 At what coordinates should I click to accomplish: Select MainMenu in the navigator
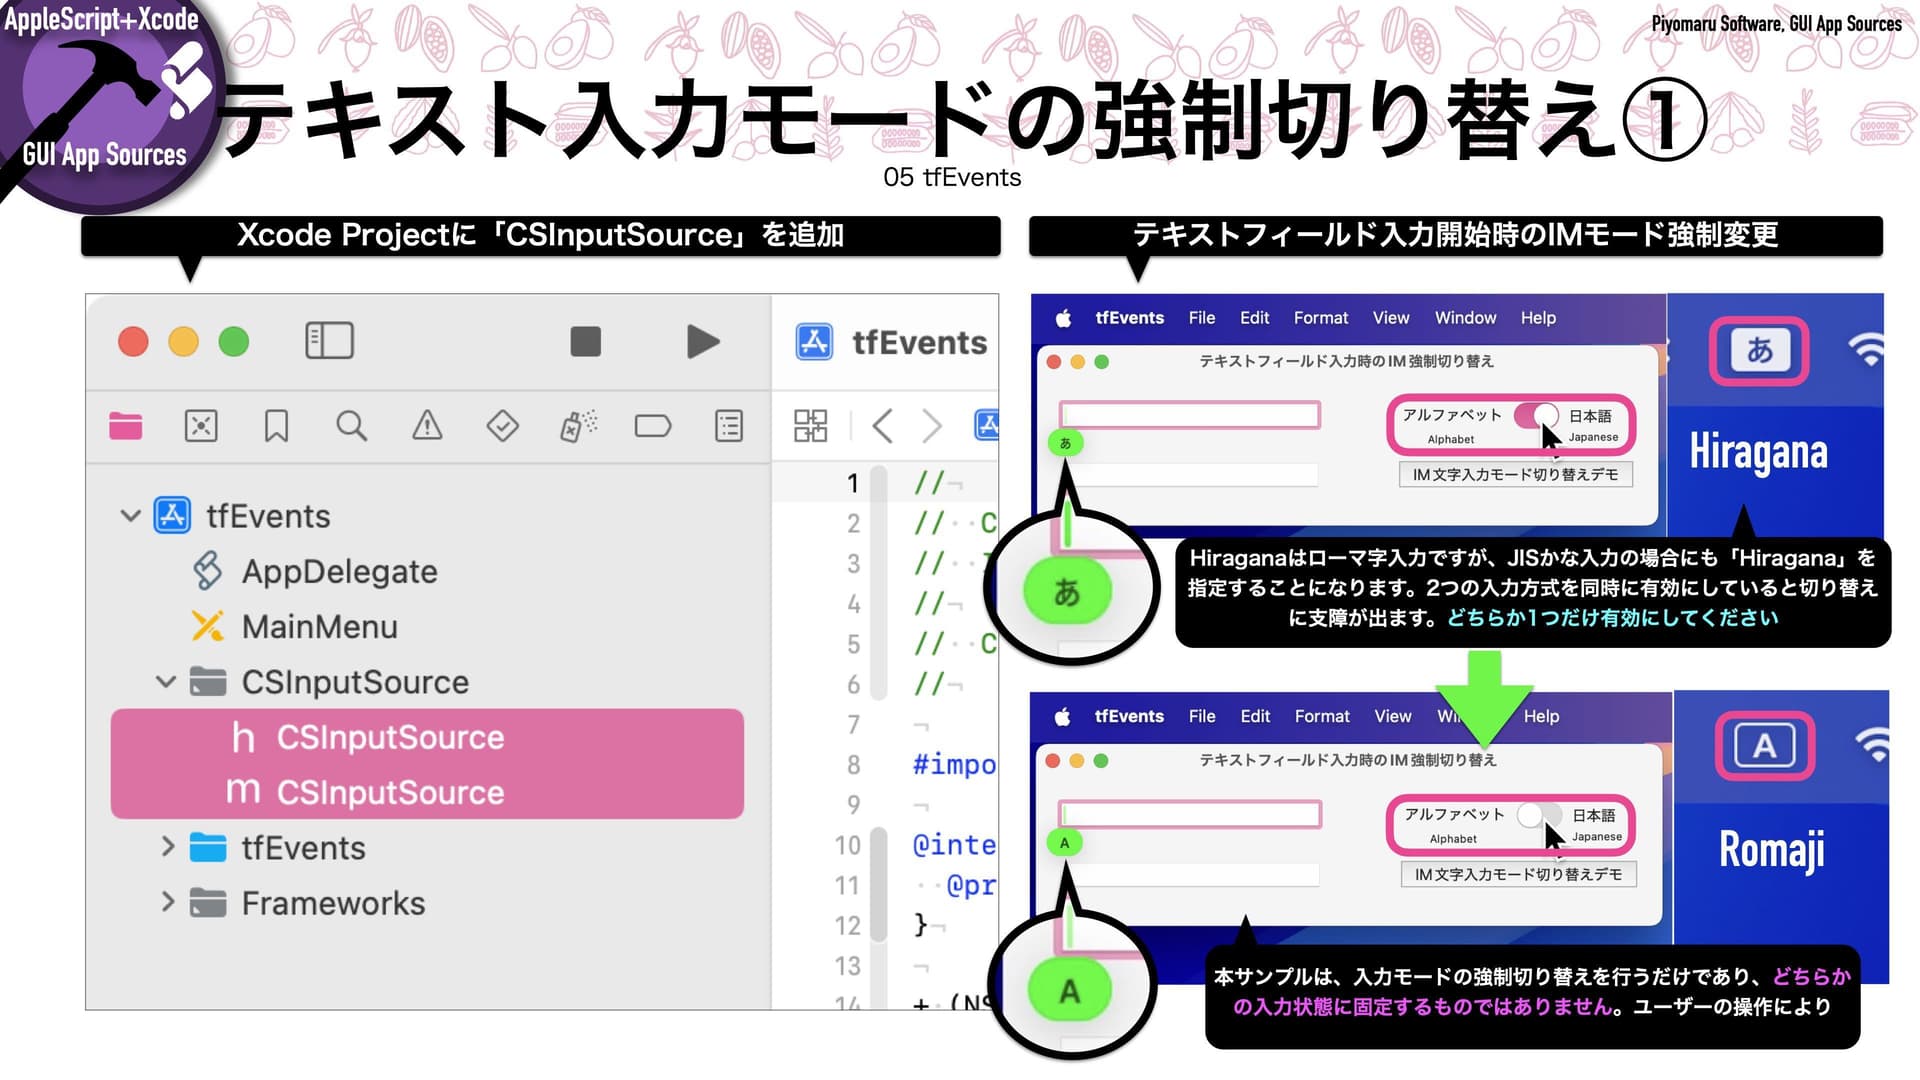coord(294,627)
